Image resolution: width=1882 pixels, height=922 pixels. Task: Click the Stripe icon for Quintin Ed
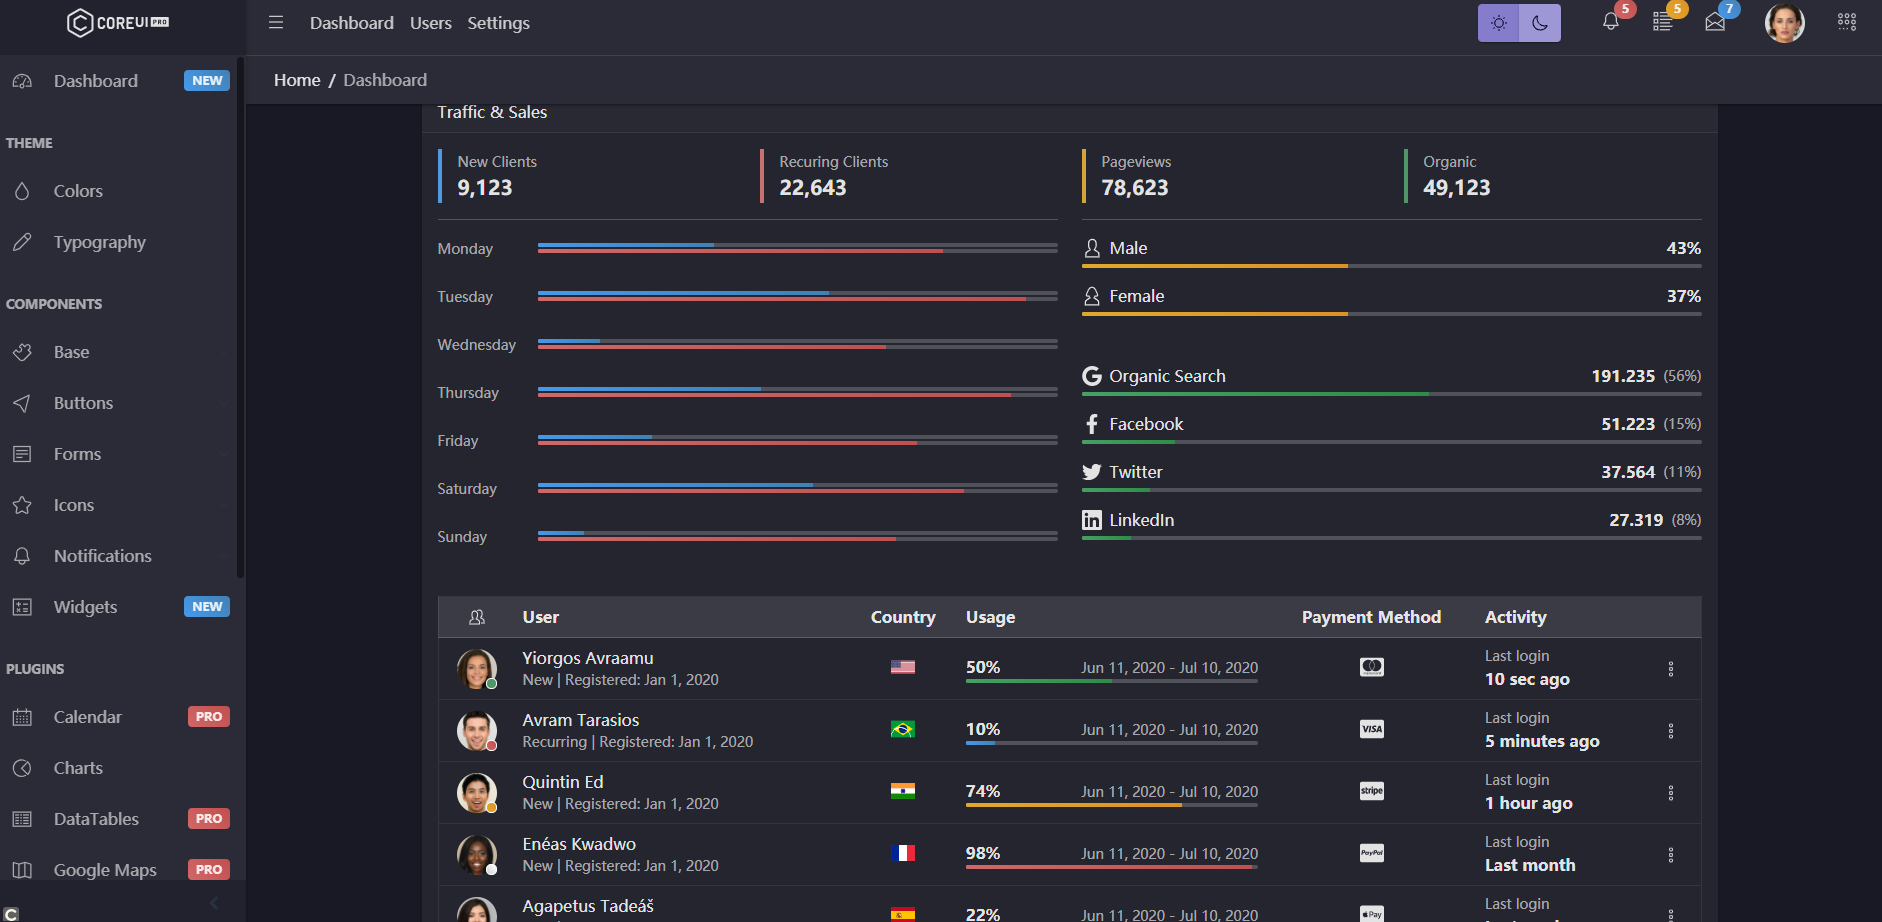(1372, 791)
